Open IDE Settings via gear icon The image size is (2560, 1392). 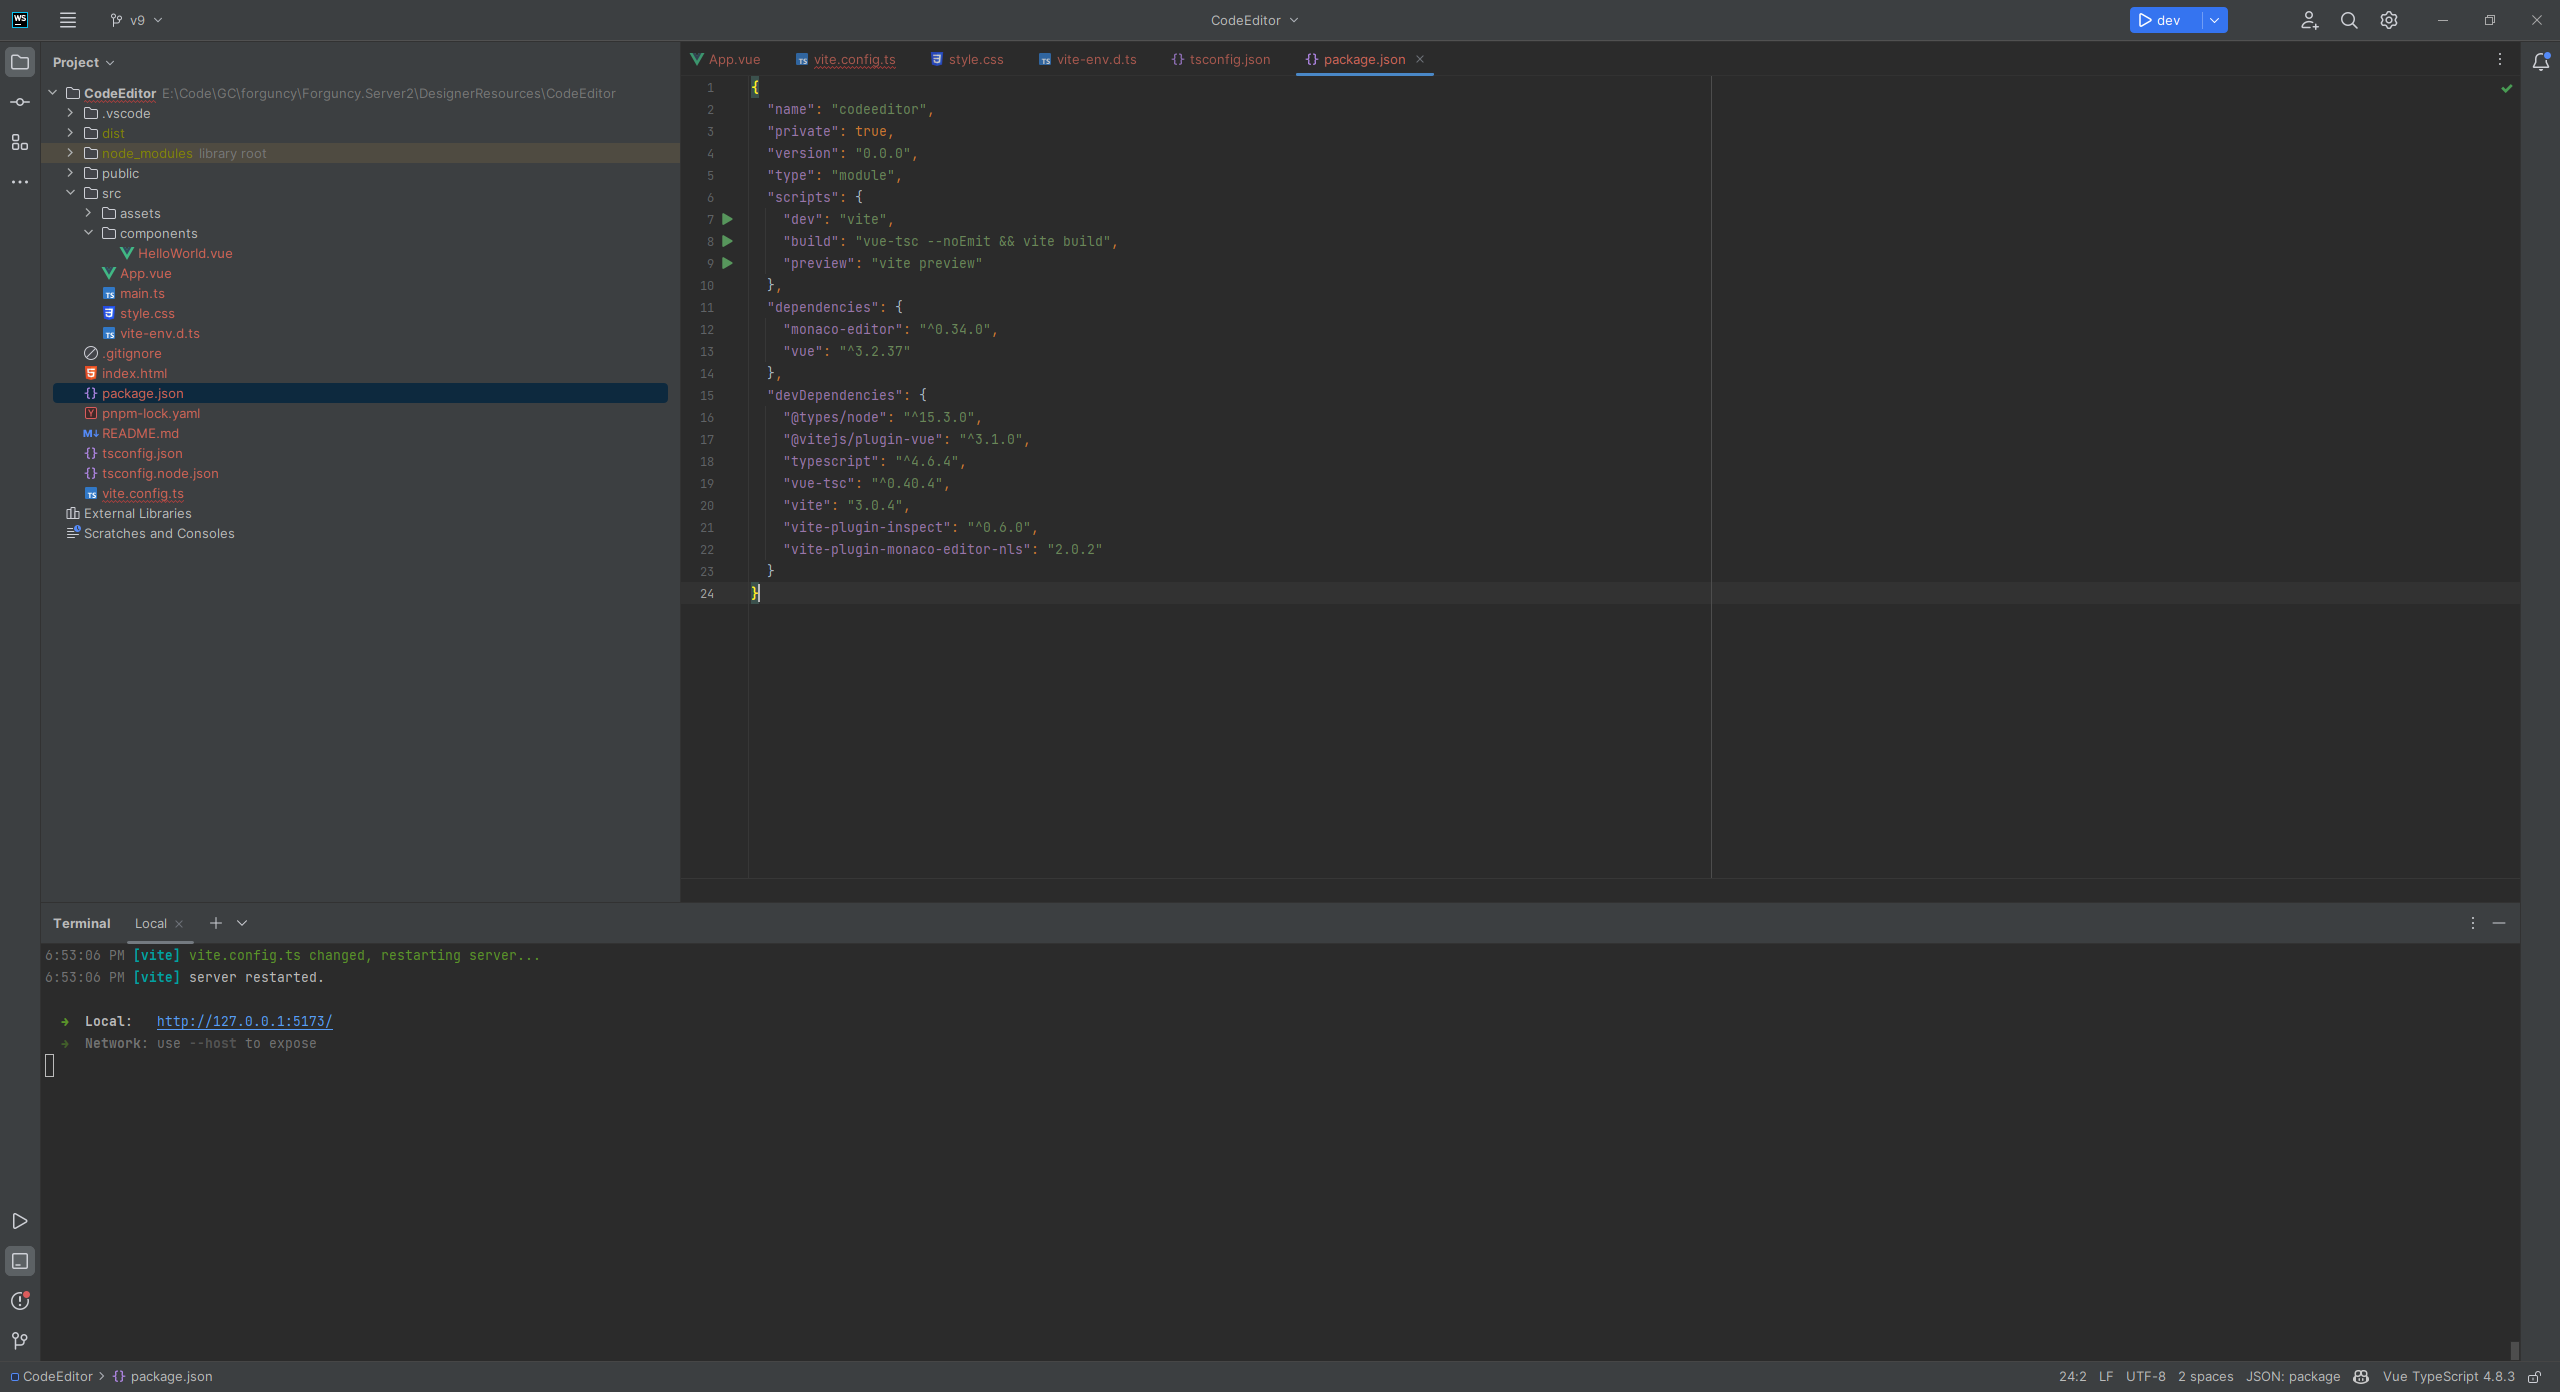[2389, 20]
